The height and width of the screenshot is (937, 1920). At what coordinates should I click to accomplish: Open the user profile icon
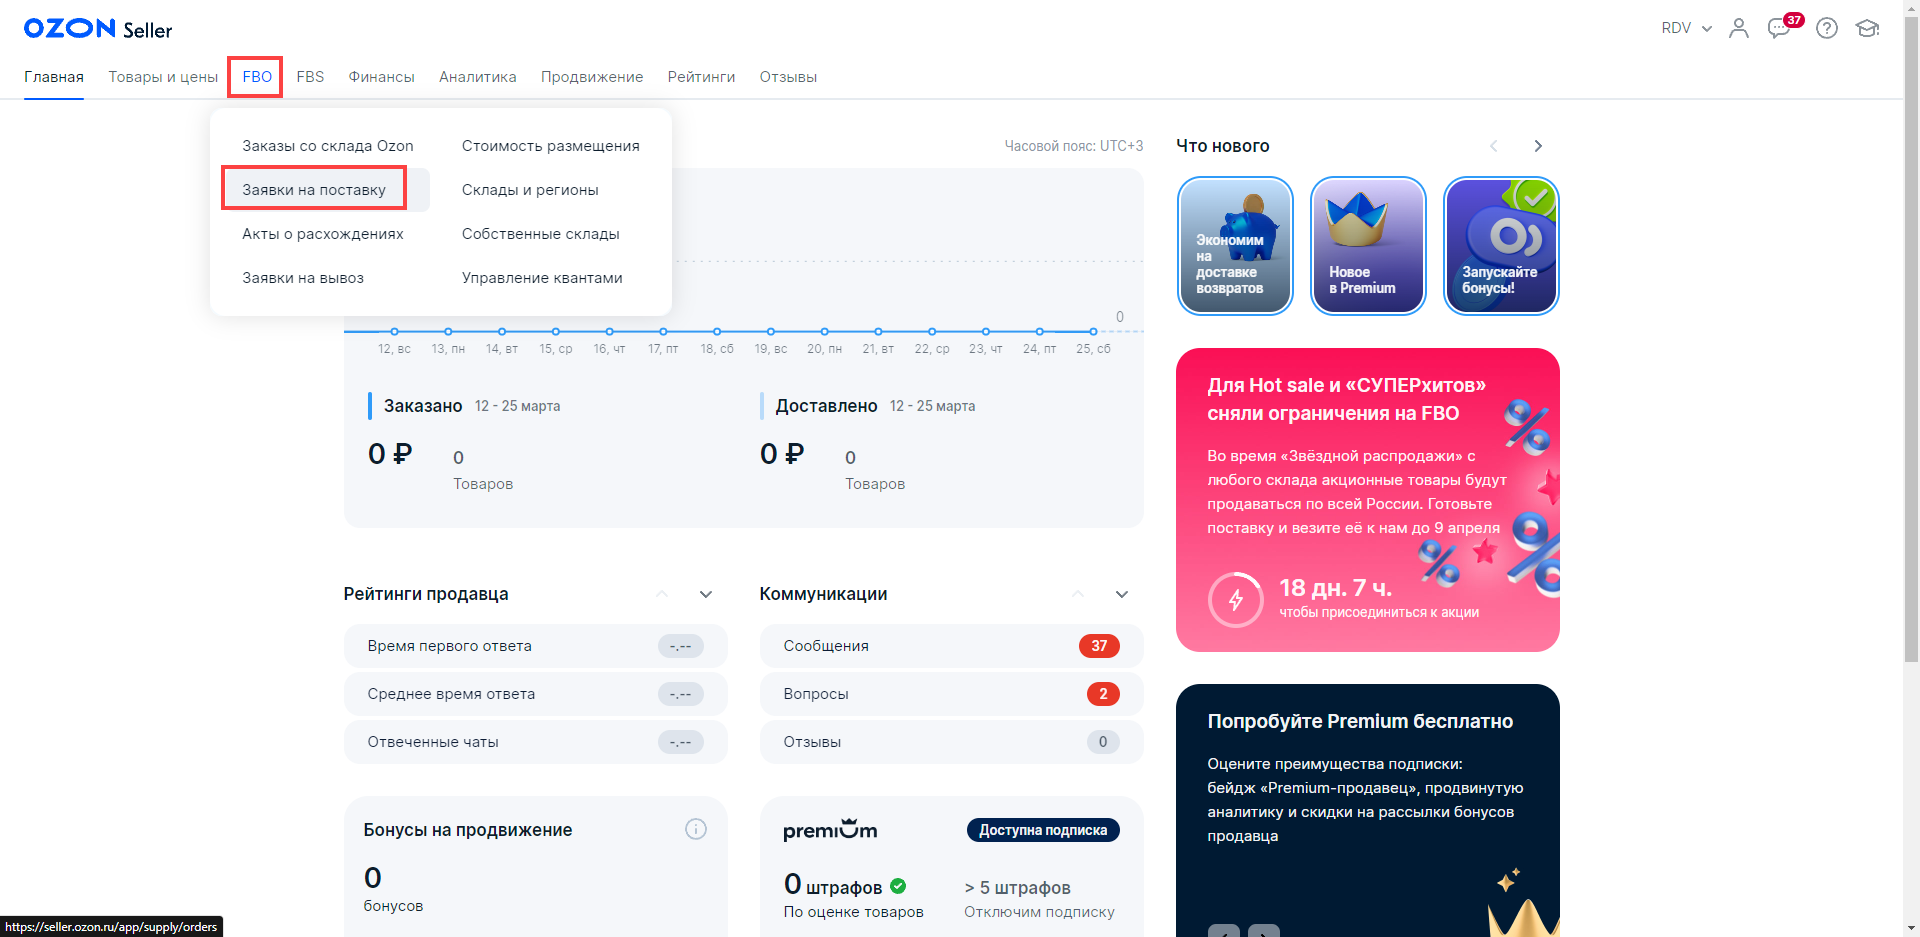point(1739,28)
